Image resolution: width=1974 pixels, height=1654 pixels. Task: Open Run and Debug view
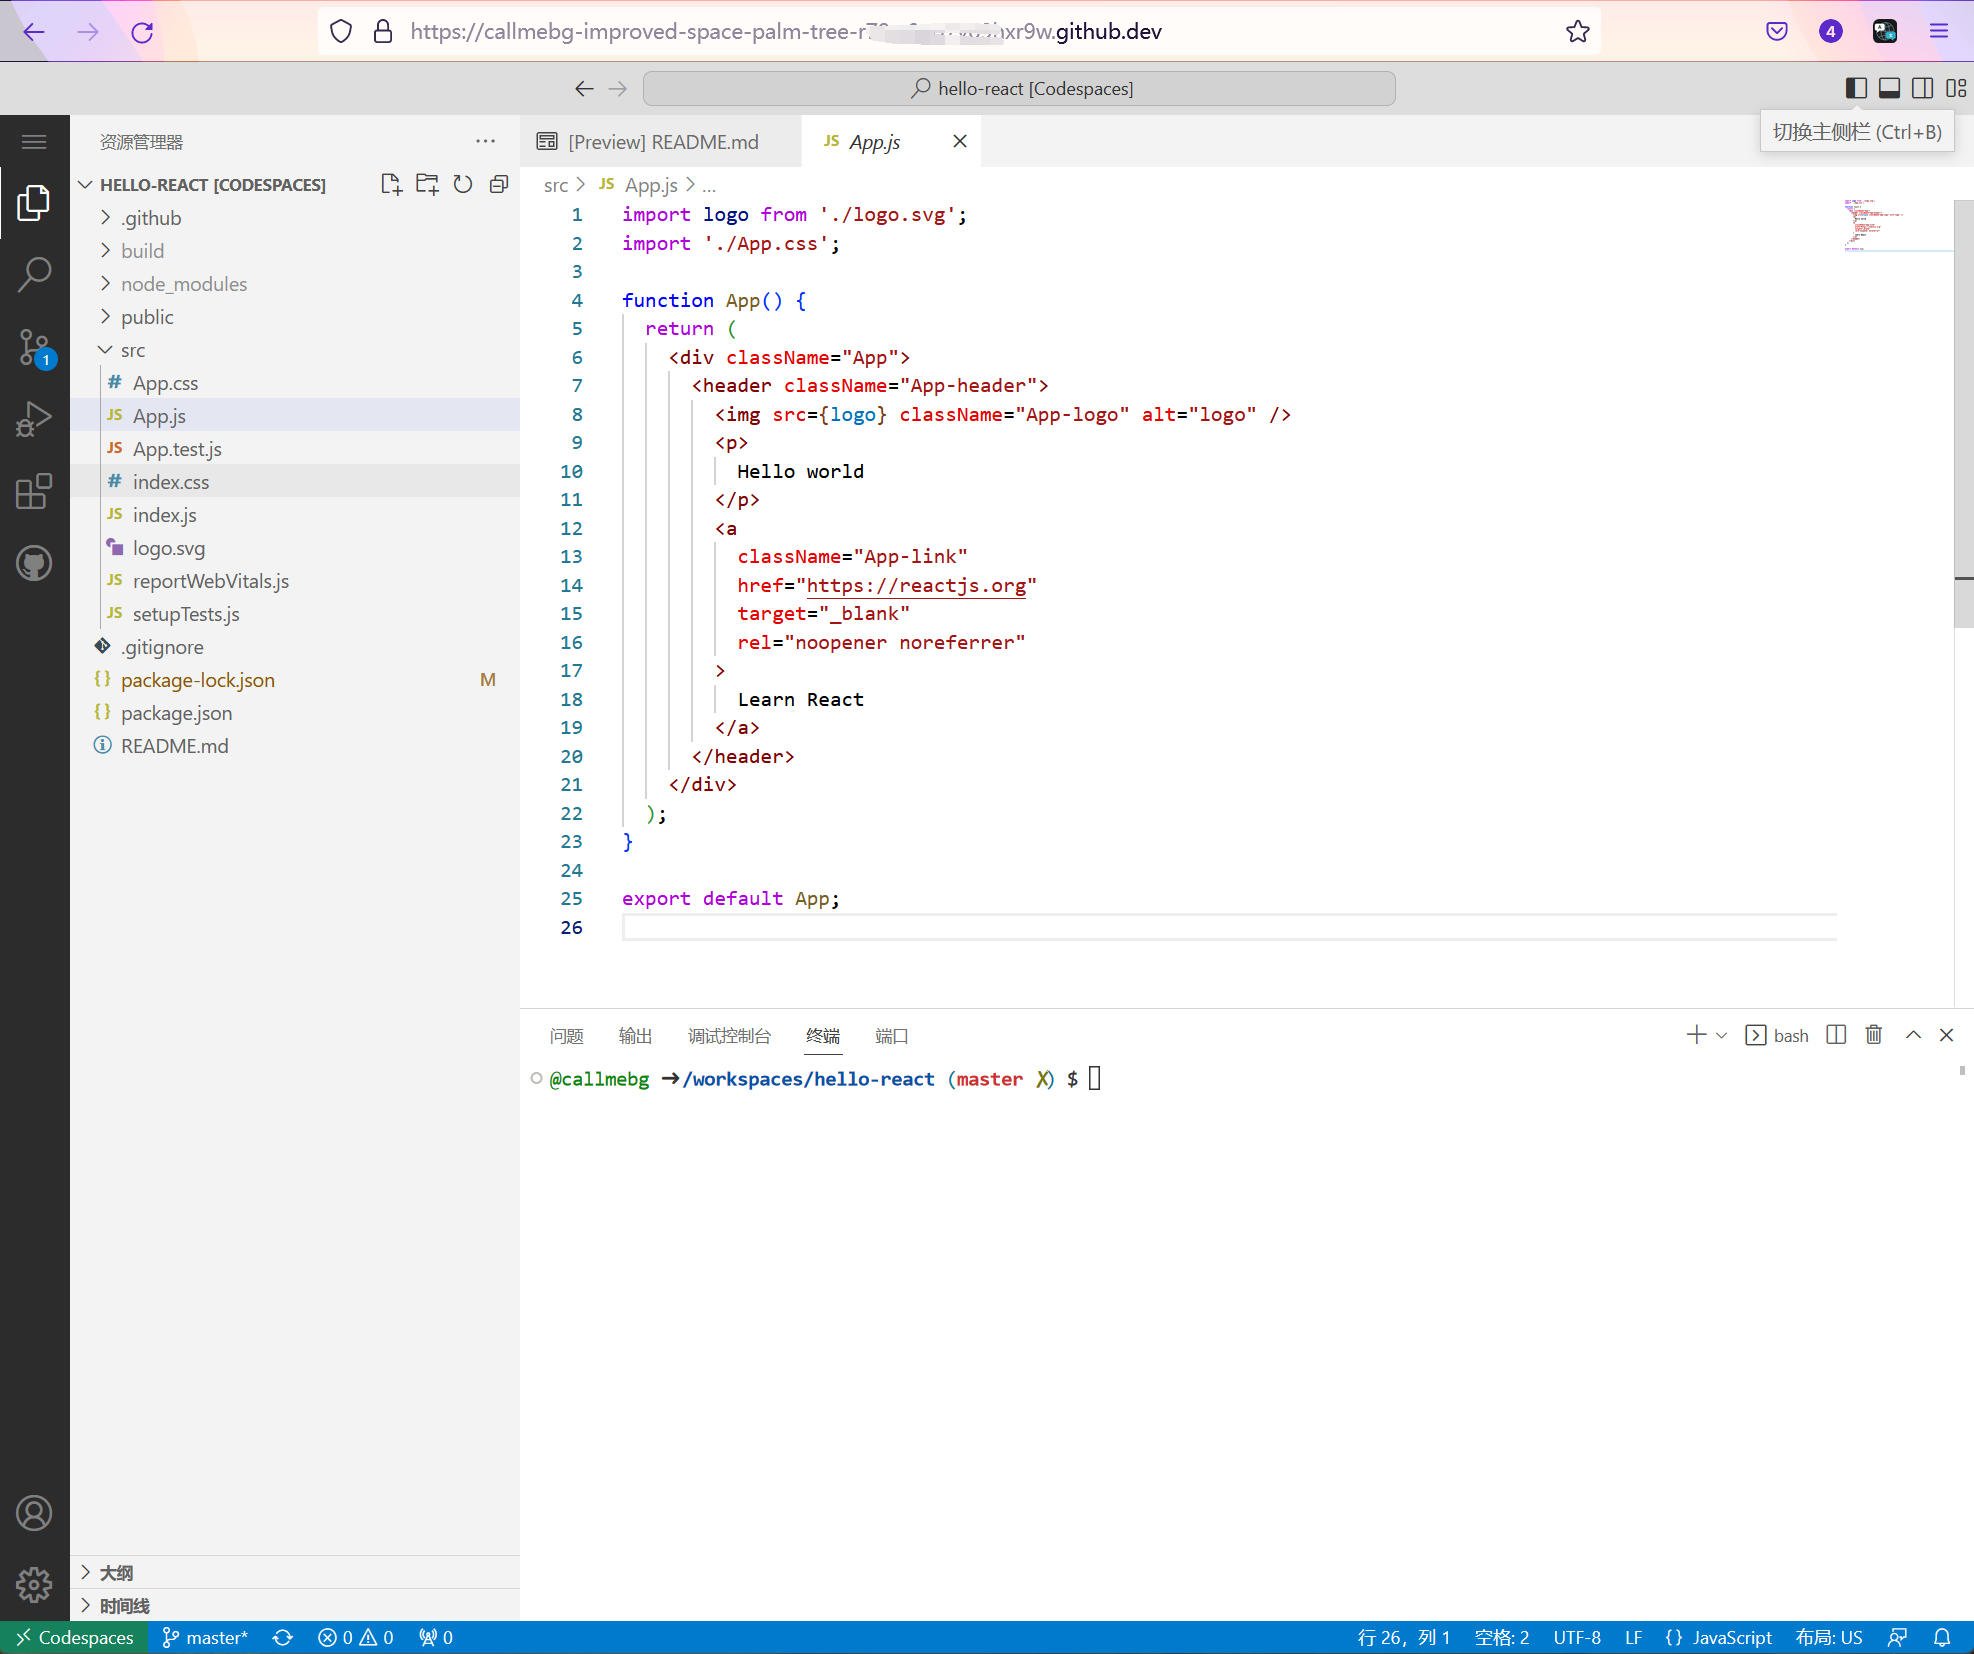tap(34, 419)
